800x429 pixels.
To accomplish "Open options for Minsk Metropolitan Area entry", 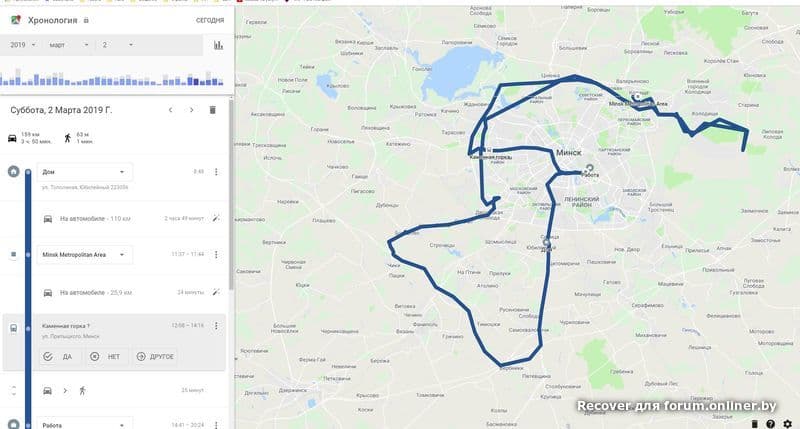I will click(x=216, y=254).
